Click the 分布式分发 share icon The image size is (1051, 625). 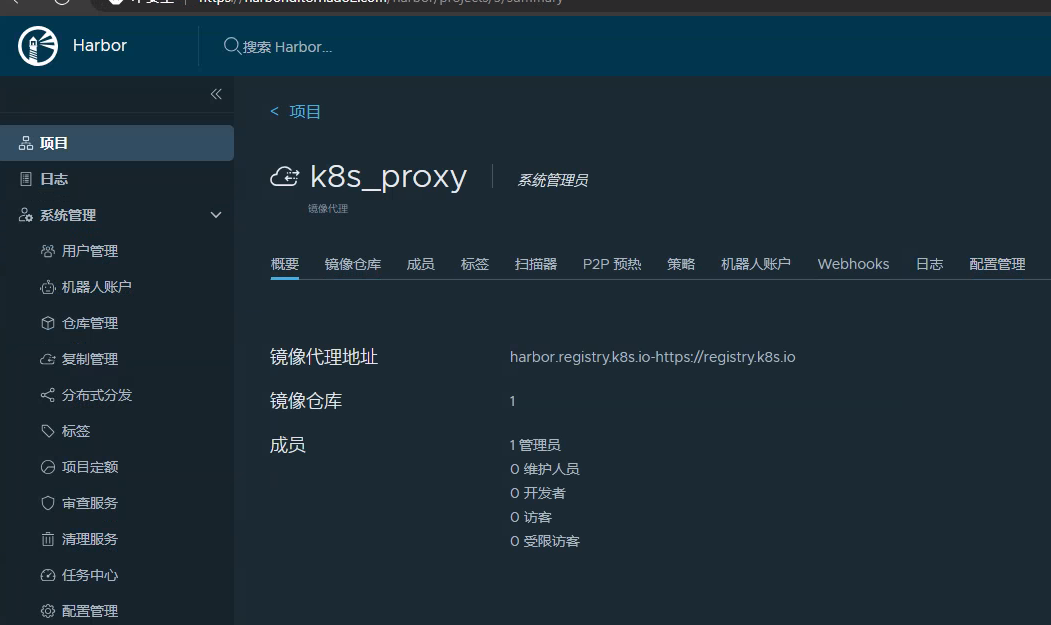(48, 395)
